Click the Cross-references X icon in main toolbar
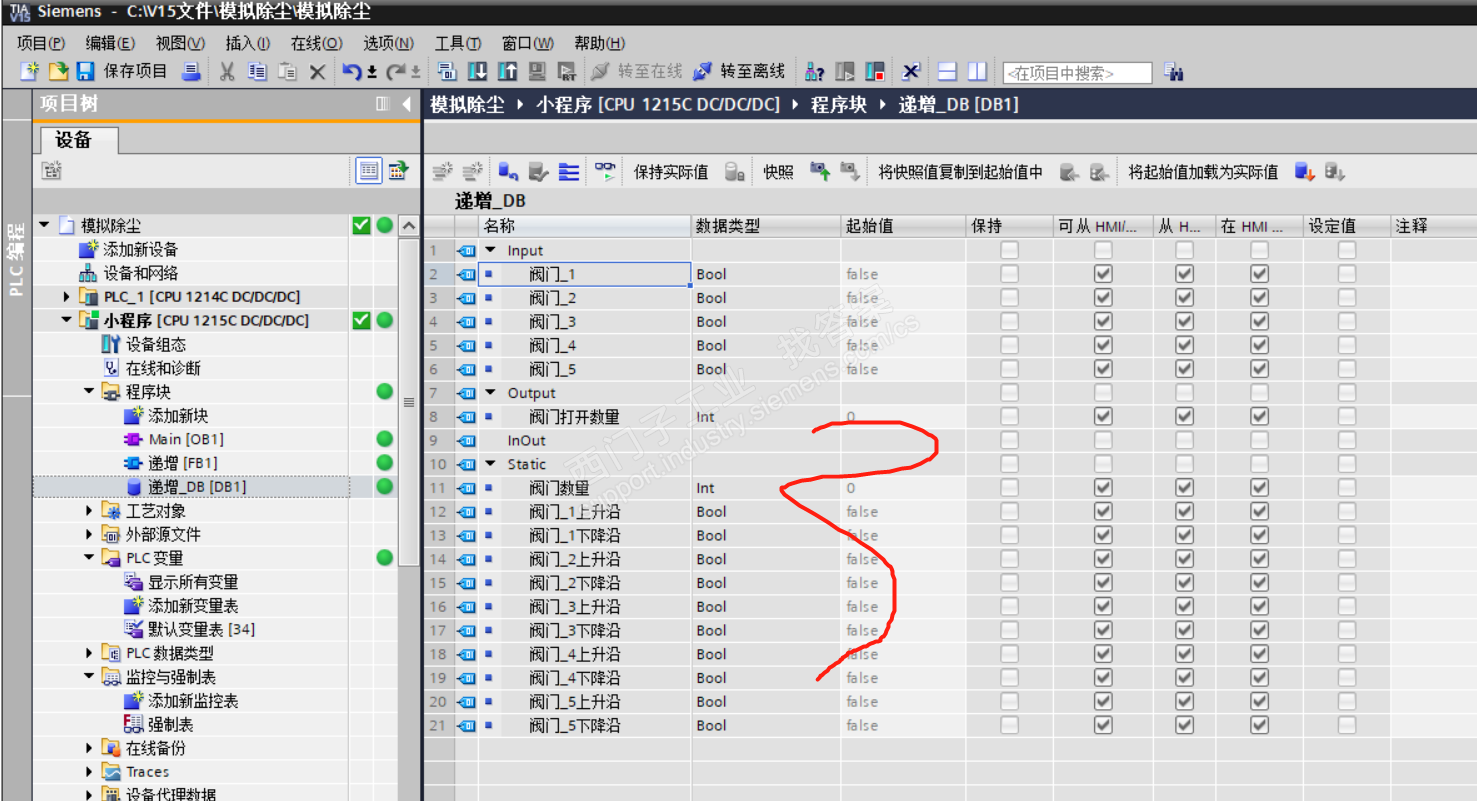Screen dimensions: 1477x801 tap(910, 71)
